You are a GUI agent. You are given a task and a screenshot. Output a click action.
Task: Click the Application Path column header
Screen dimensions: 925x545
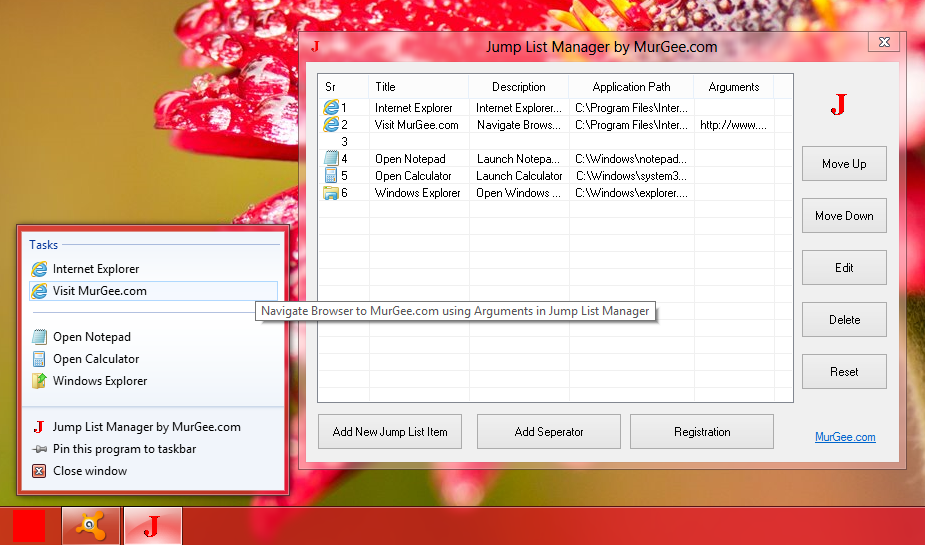(x=631, y=87)
